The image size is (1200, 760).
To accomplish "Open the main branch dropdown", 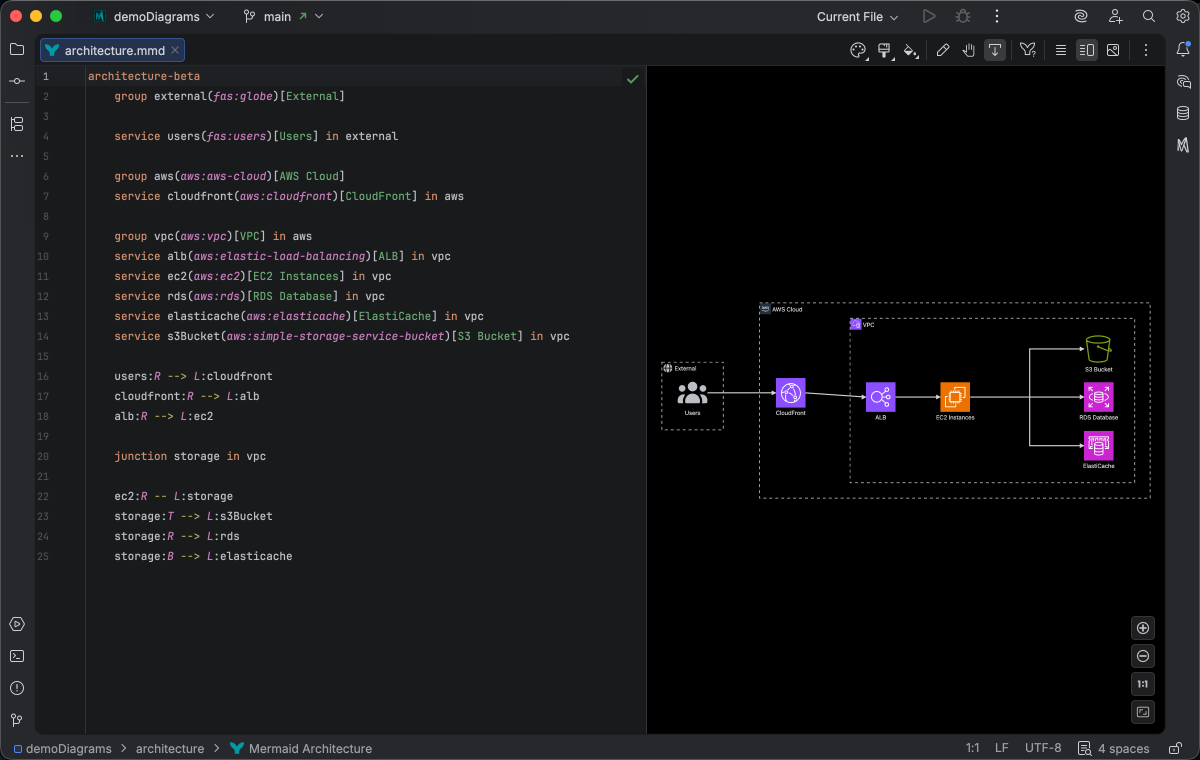I will click(283, 16).
